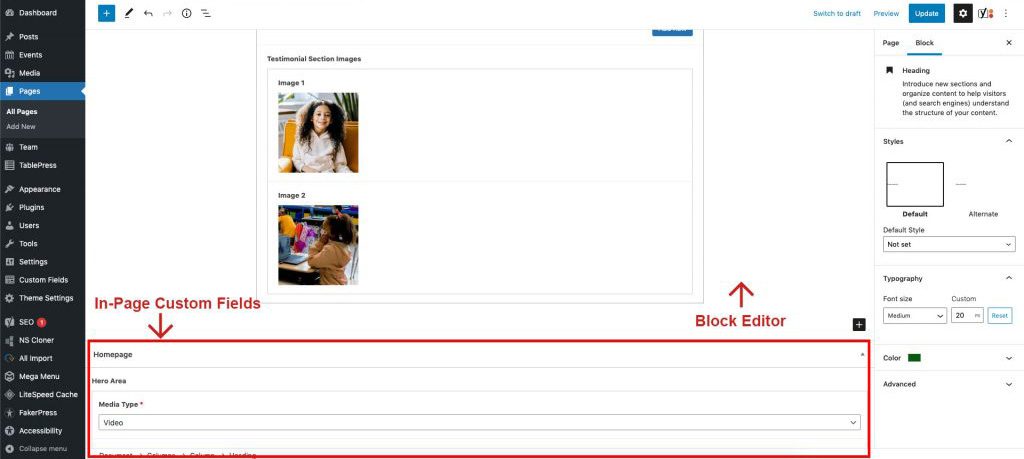Open the Yoast SEO icon in toolbar
The image size is (1024, 459).
pyautogui.click(x=985, y=13)
